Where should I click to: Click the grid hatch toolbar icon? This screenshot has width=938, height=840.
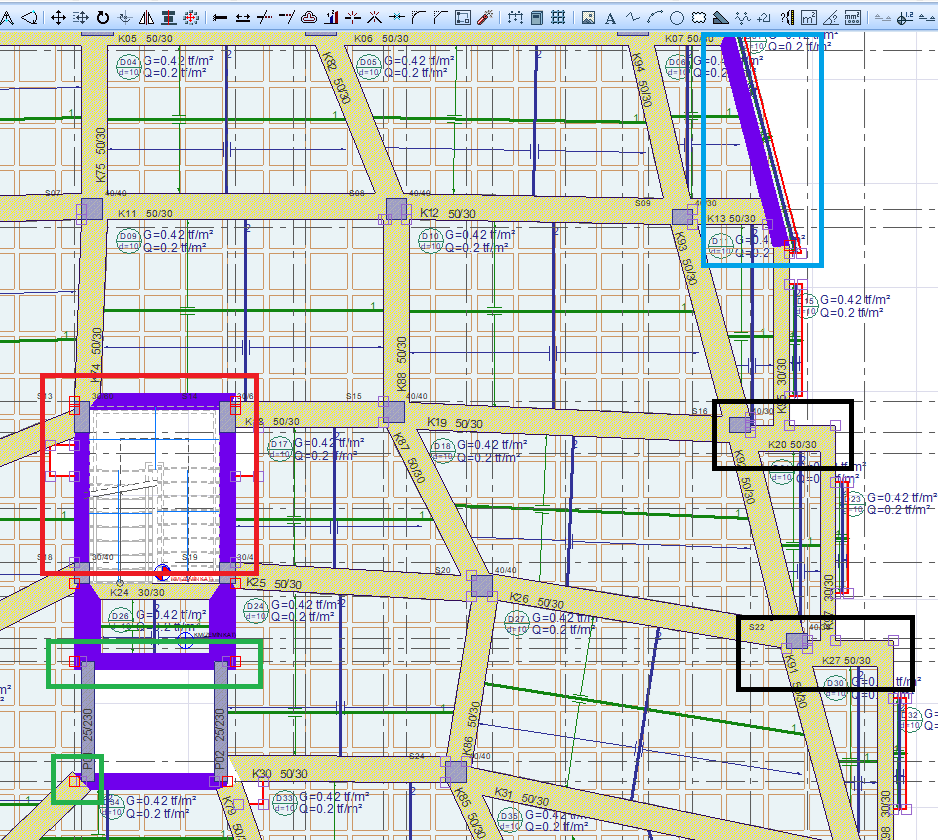(x=558, y=17)
